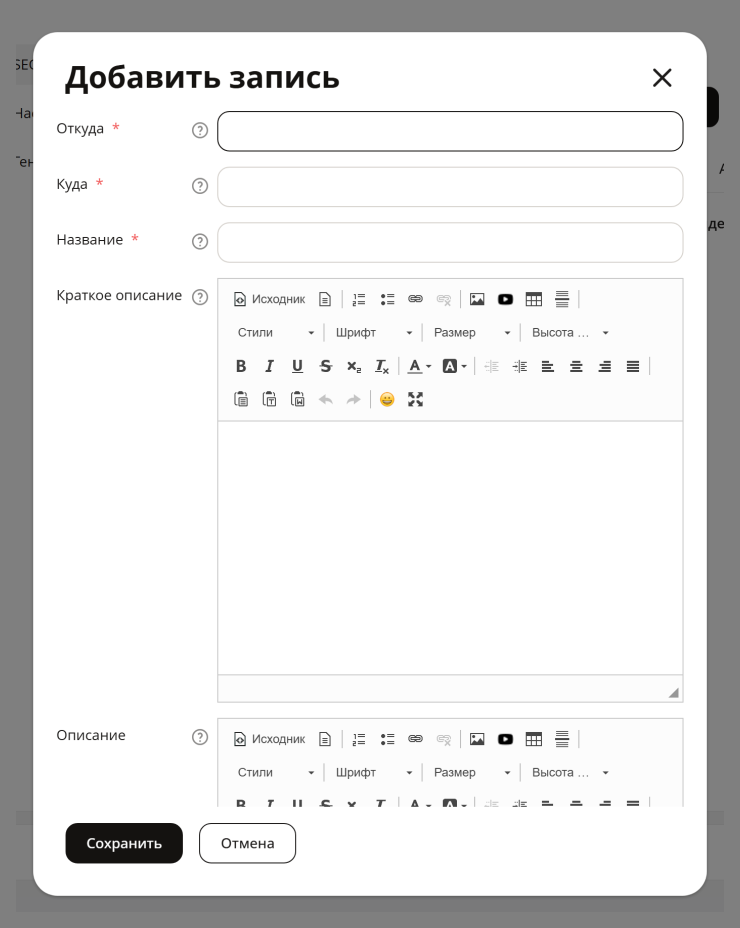The height and width of the screenshot is (928, 740).
Task: Insert horizontal line in Краткое описание editor
Action: pyautogui.click(x=562, y=299)
